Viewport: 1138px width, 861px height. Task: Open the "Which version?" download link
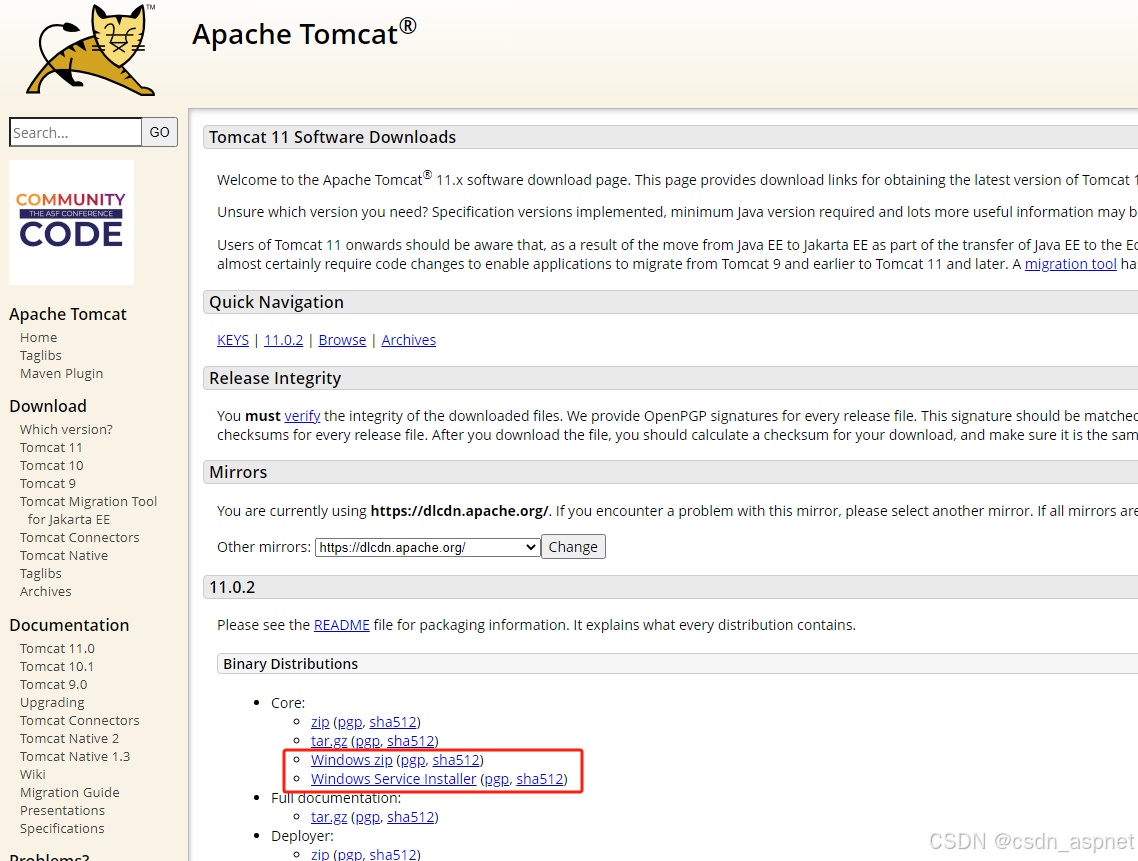tap(66, 430)
